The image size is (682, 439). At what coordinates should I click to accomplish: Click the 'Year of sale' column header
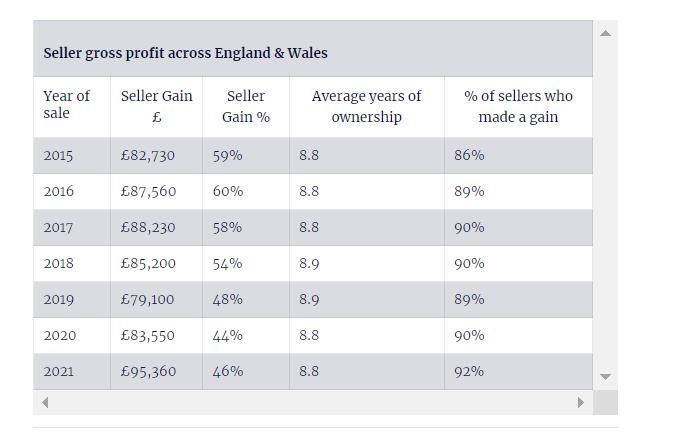pyautogui.click(x=66, y=105)
